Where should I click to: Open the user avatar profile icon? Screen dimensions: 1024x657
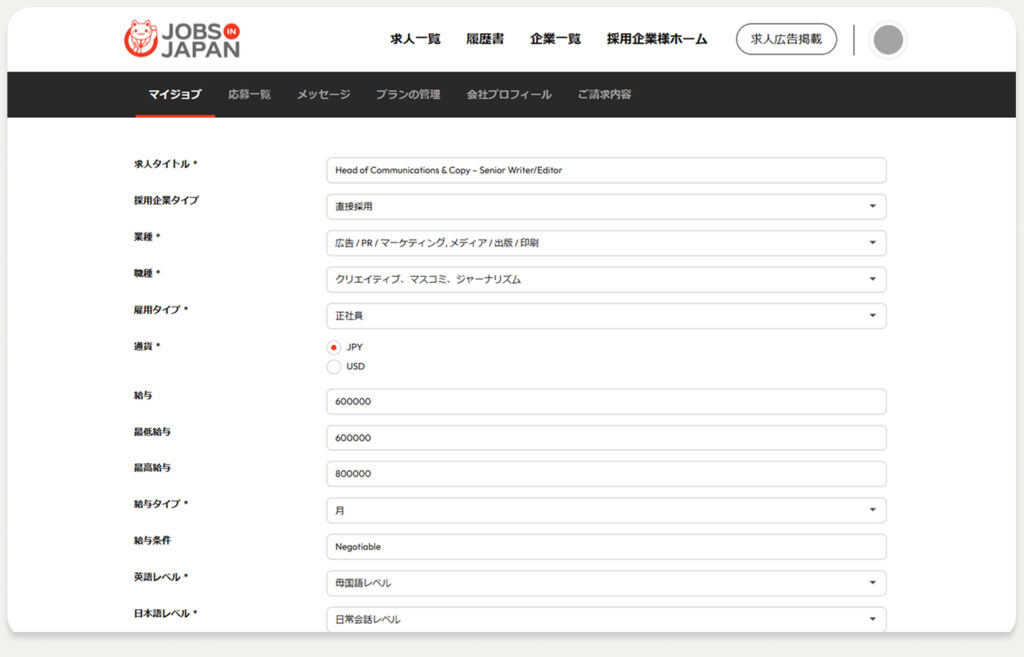888,40
